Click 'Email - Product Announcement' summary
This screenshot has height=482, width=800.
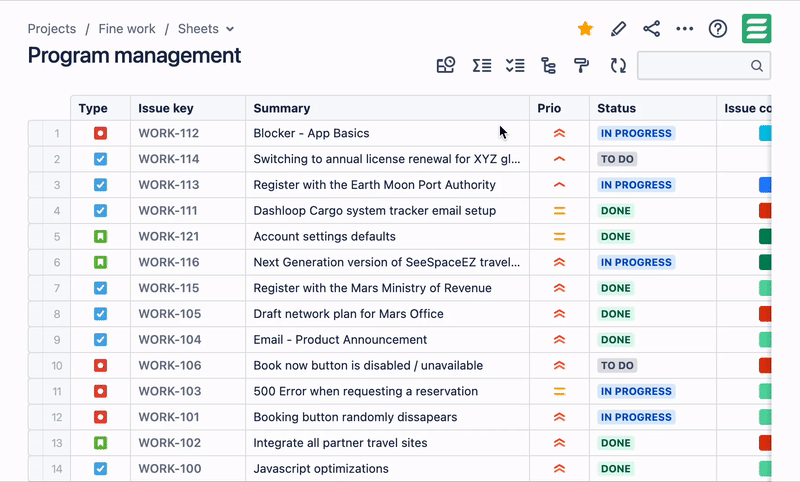(340, 340)
